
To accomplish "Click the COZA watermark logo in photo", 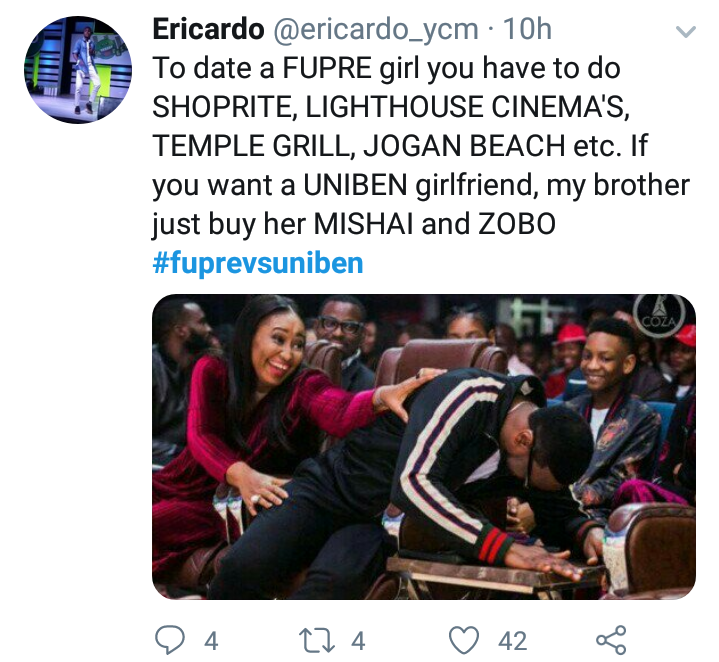I will [x=659, y=315].
